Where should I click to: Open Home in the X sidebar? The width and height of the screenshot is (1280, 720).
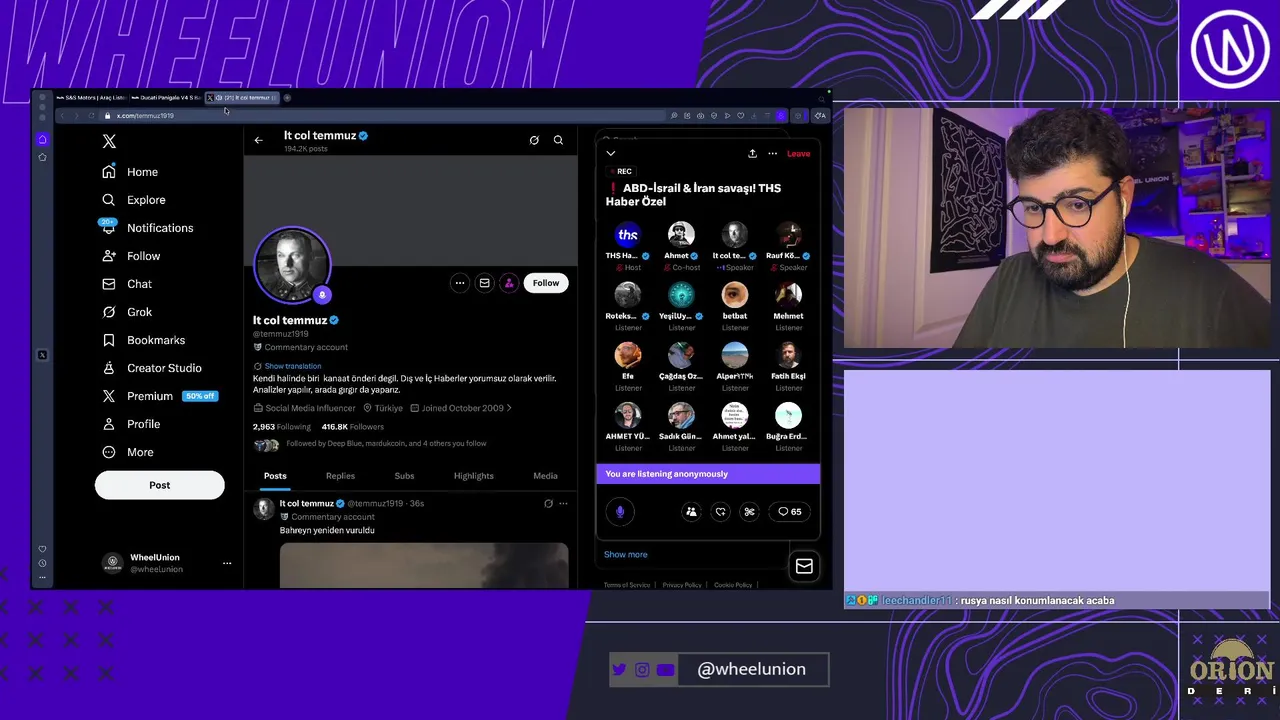(130, 172)
